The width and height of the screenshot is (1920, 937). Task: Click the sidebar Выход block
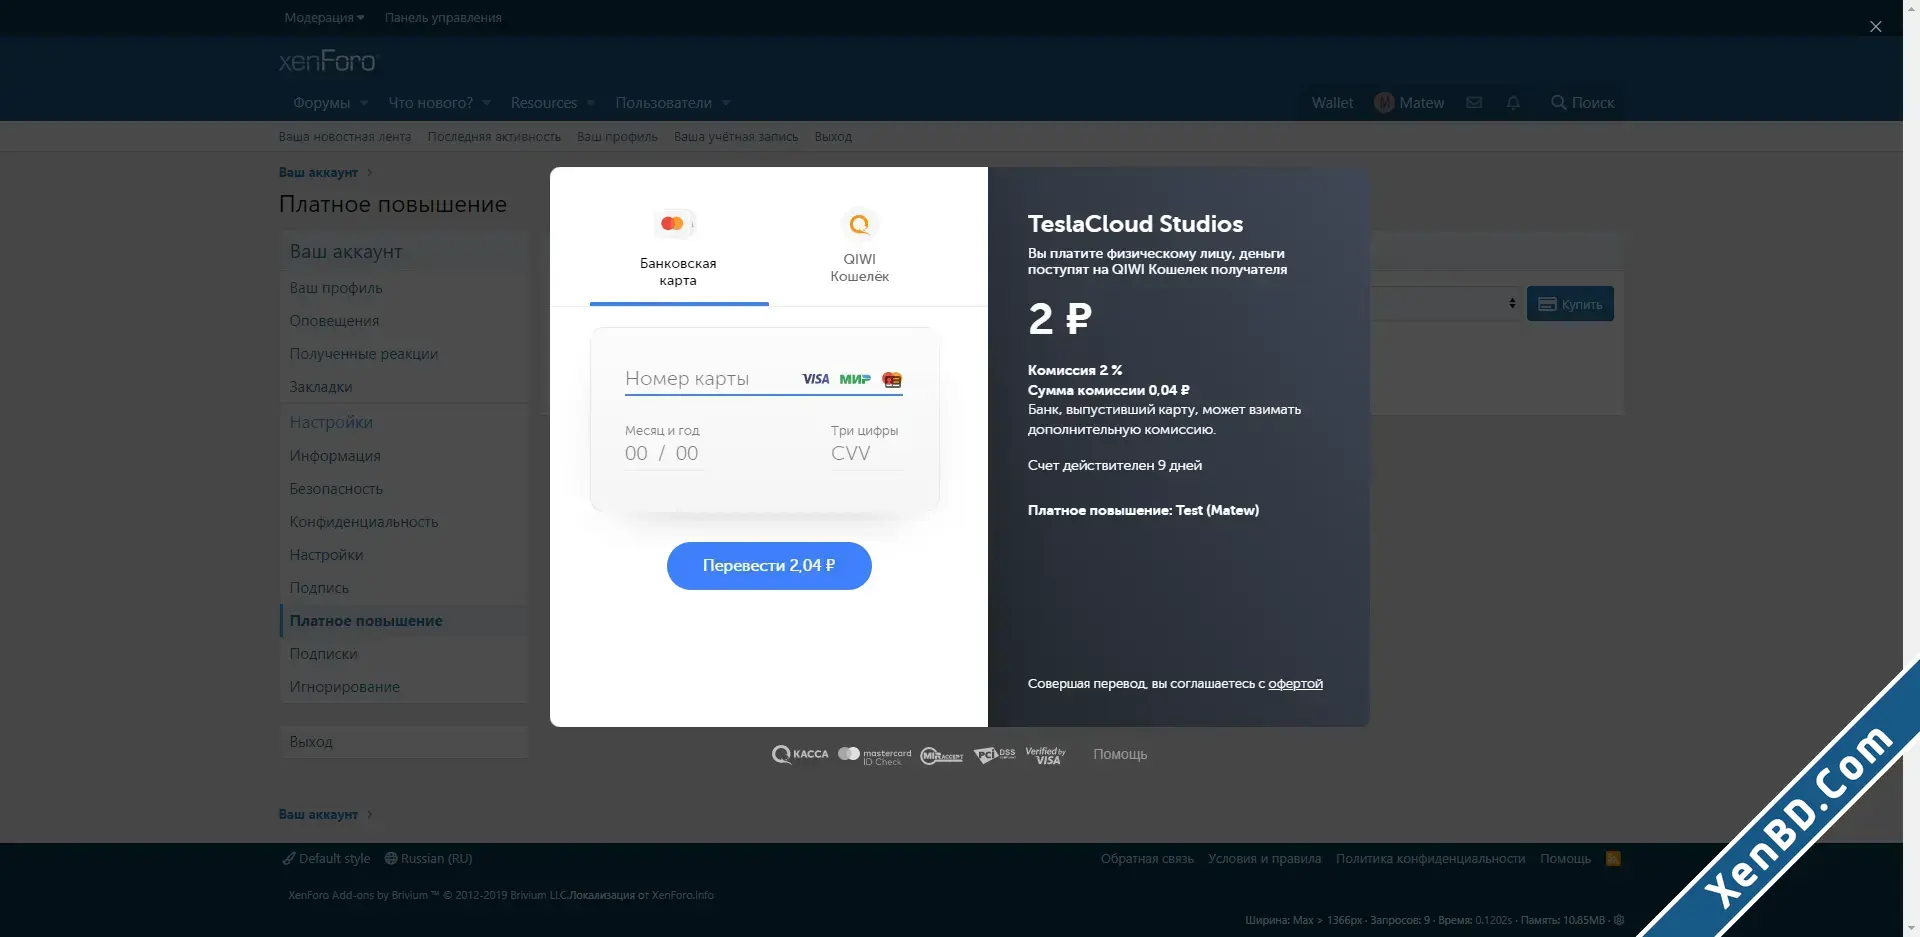click(404, 742)
